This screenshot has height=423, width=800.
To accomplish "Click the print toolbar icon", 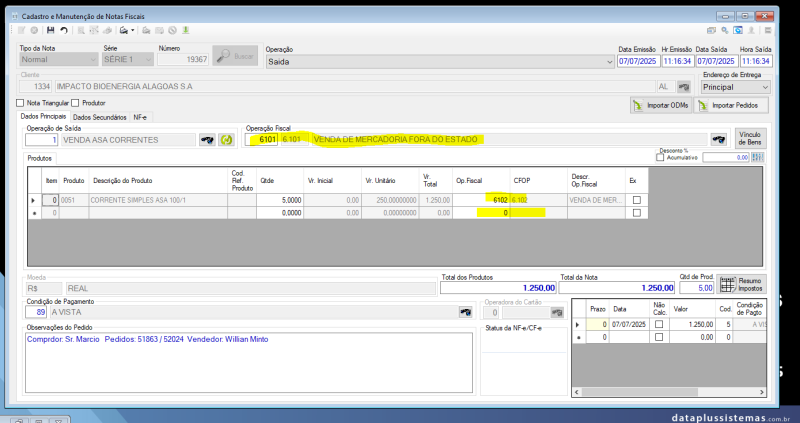I will pos(123,31).
